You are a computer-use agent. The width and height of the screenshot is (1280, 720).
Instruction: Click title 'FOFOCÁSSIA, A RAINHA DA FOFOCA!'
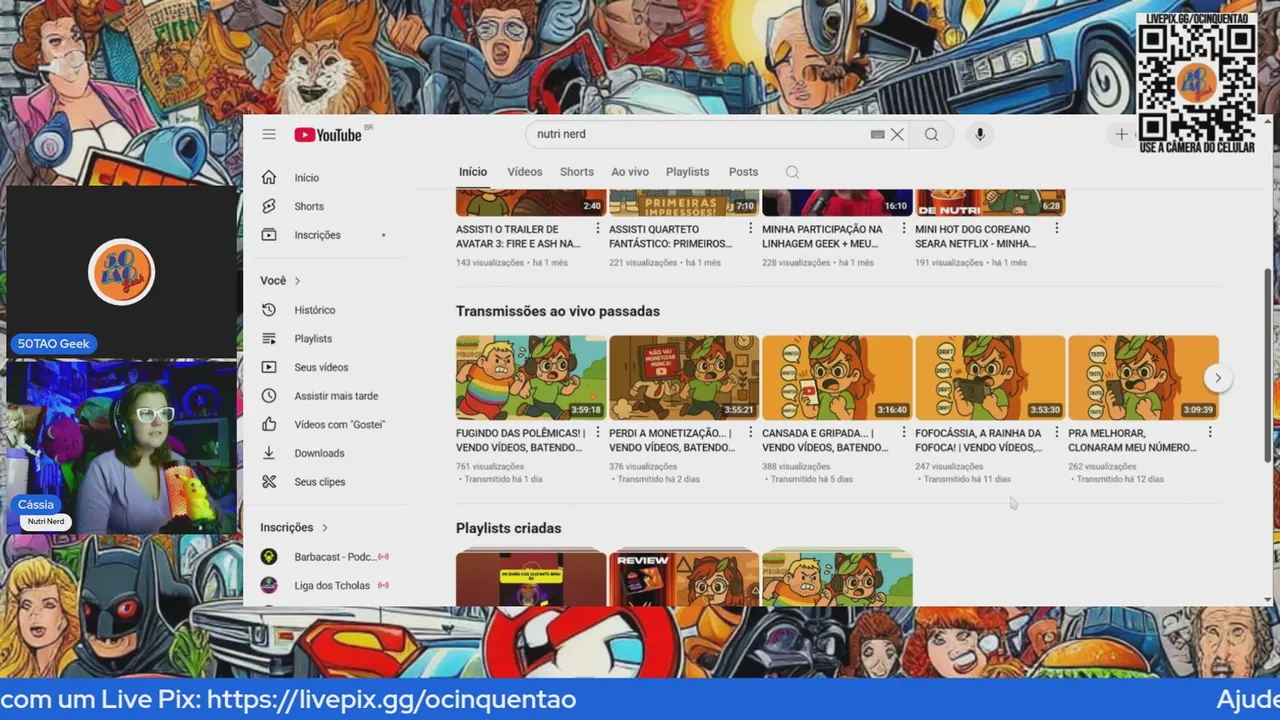[x=979, y=440]
